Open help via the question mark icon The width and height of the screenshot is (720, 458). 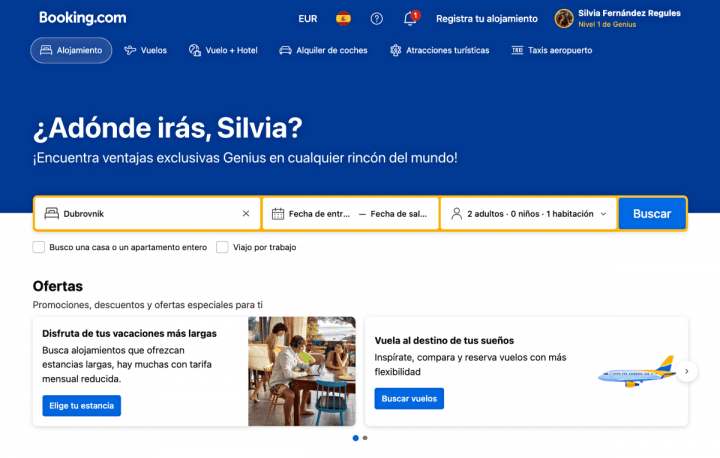point(377,19)
